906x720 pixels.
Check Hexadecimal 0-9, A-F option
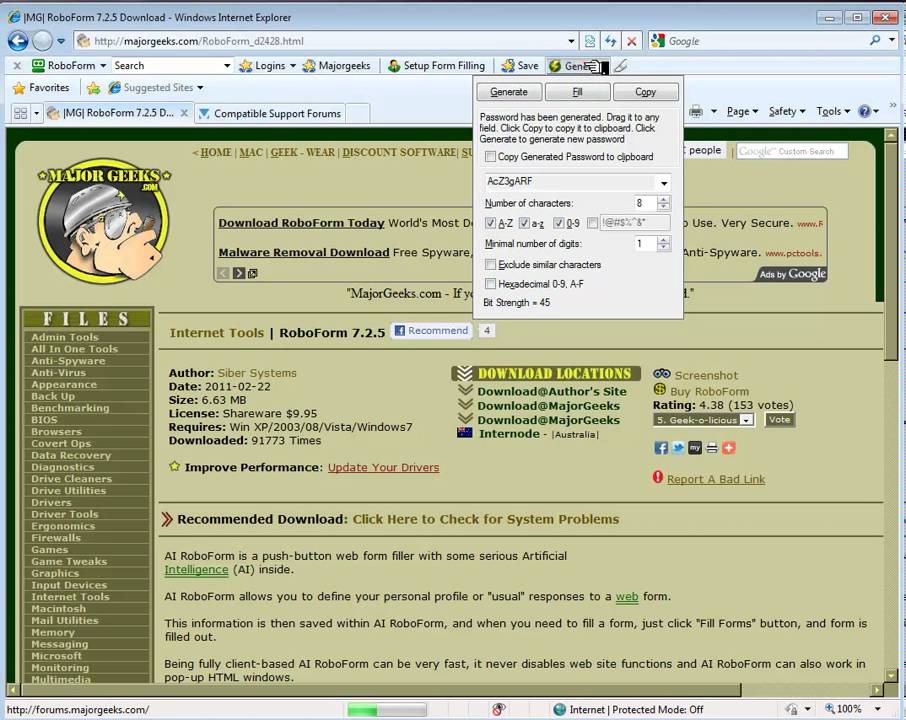coord(490,284)
